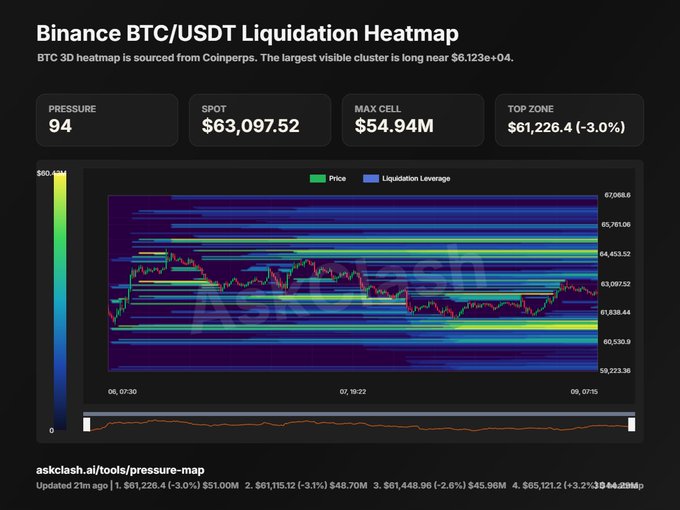Click the Binance BTC/USDT Liquidation Heatmap title
680x510 pixels.
click(x=247, y=33)
